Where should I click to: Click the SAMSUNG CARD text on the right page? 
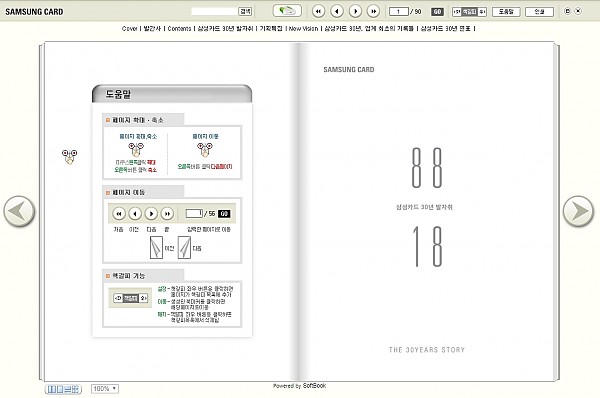point(349,70)
